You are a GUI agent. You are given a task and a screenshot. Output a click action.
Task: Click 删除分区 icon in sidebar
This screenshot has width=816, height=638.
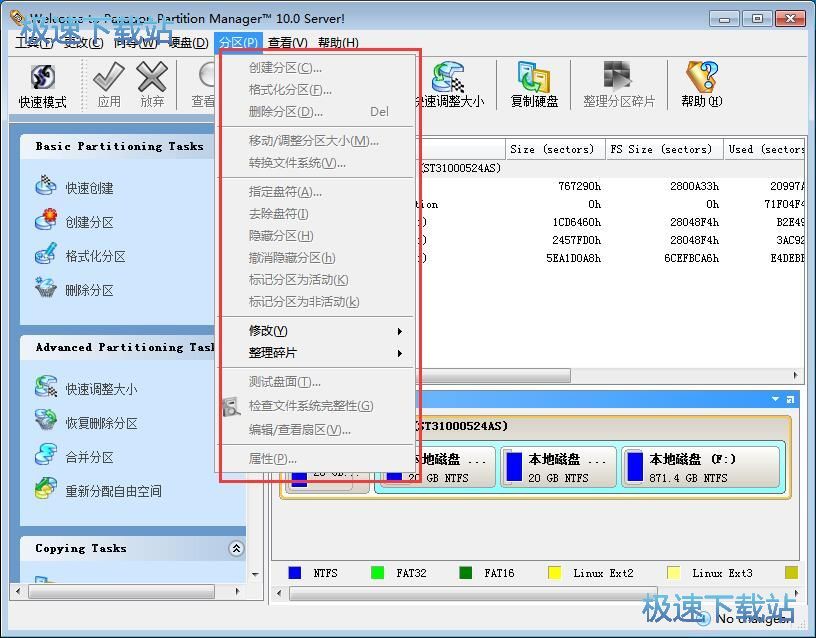(x=46, y=288)
